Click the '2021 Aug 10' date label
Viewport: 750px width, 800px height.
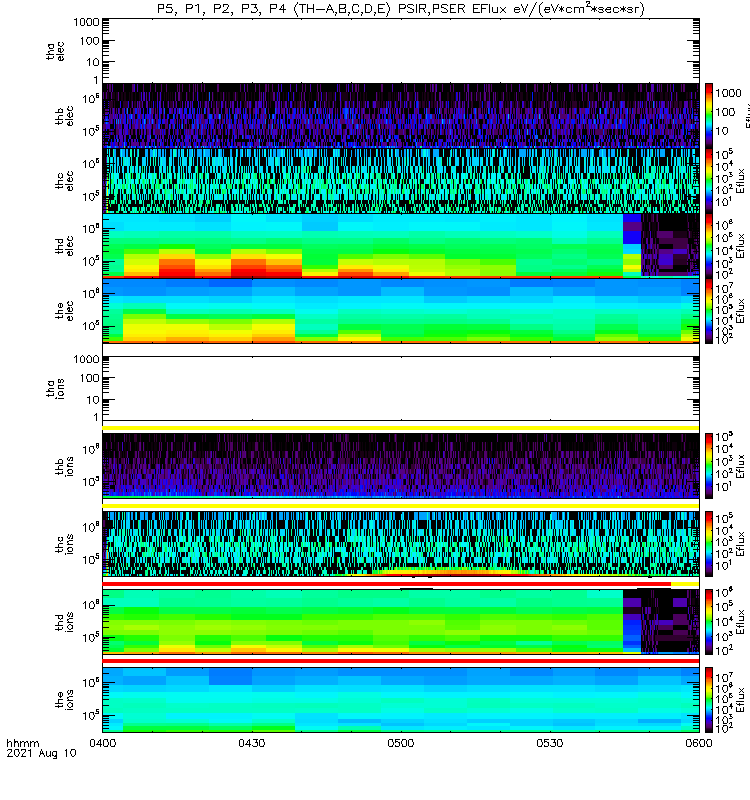(x=41, y=753)
